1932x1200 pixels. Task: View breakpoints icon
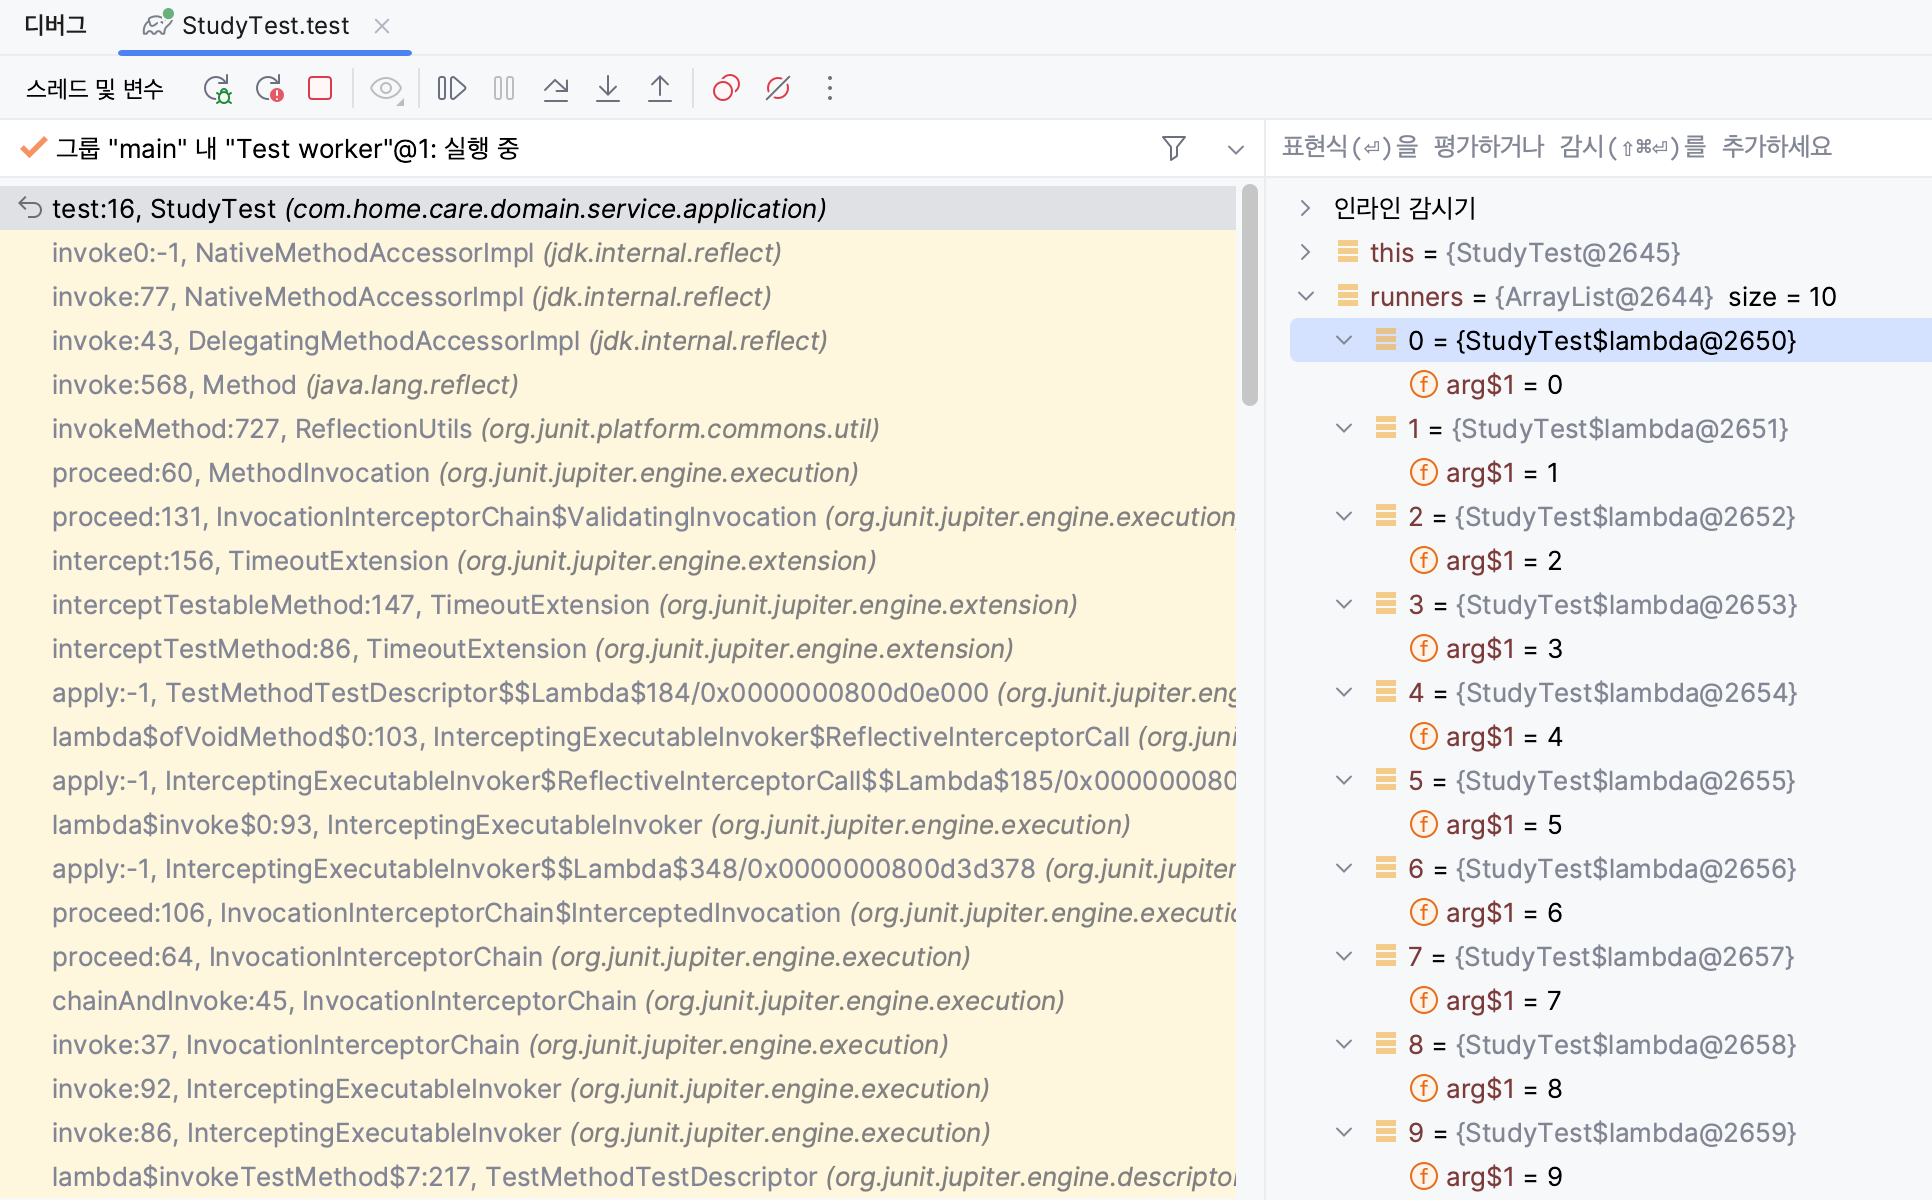pos(726,89)
